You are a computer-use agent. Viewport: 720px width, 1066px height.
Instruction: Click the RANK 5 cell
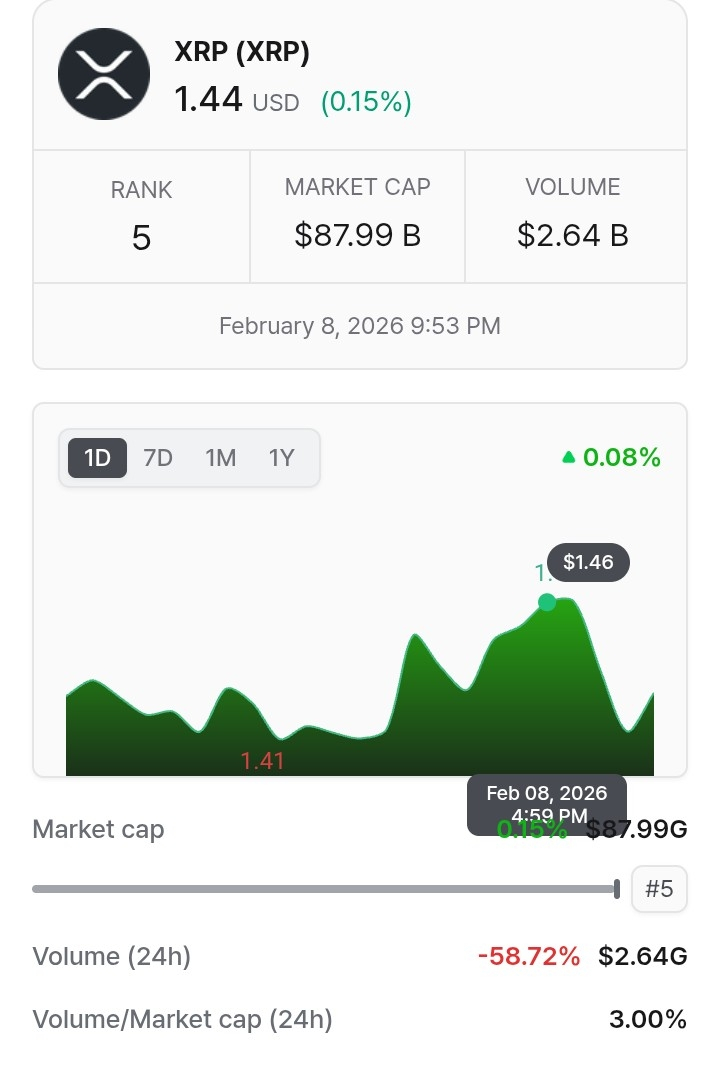[x=141, y=216]
